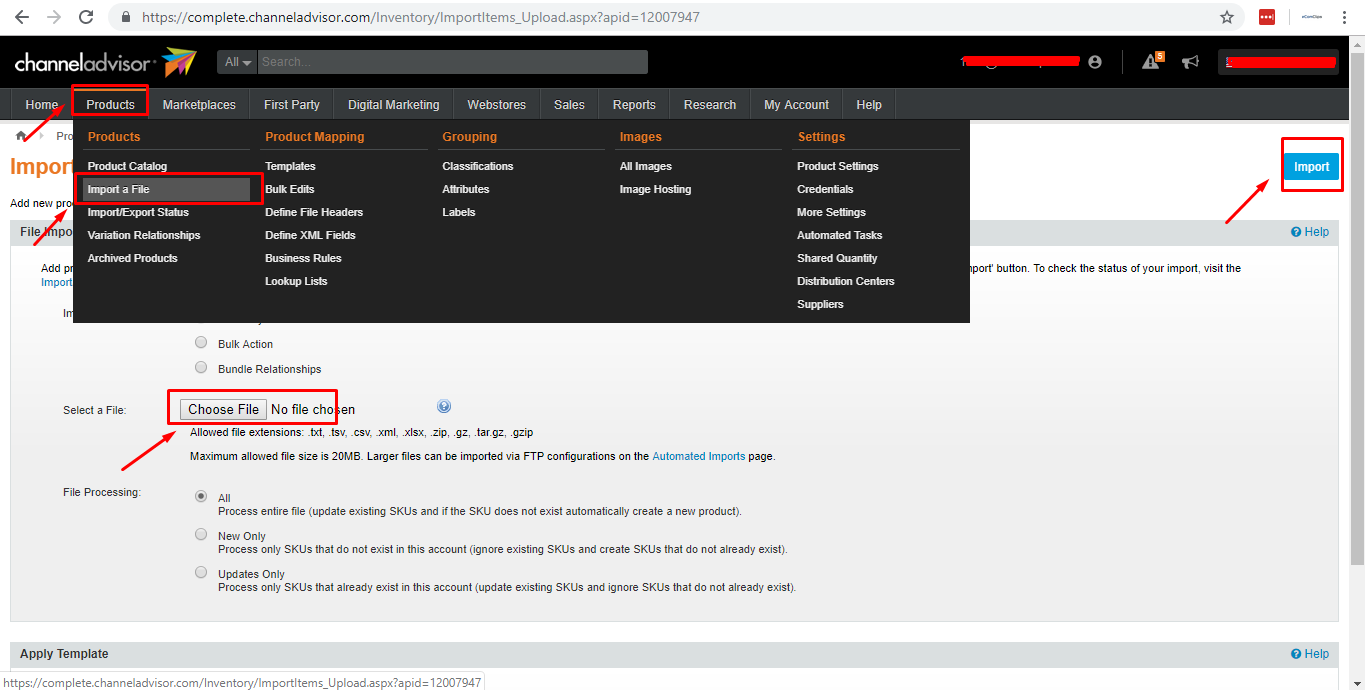Open the All search scope dropdown
The image size is (1365, 690).
click(x=238, y=62)
